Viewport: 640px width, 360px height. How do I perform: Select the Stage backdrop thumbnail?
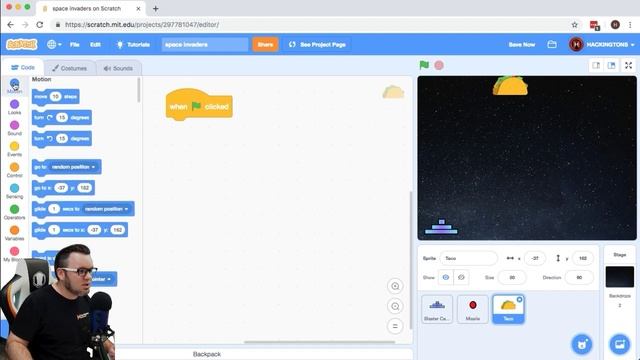click(x=620, y=276)
